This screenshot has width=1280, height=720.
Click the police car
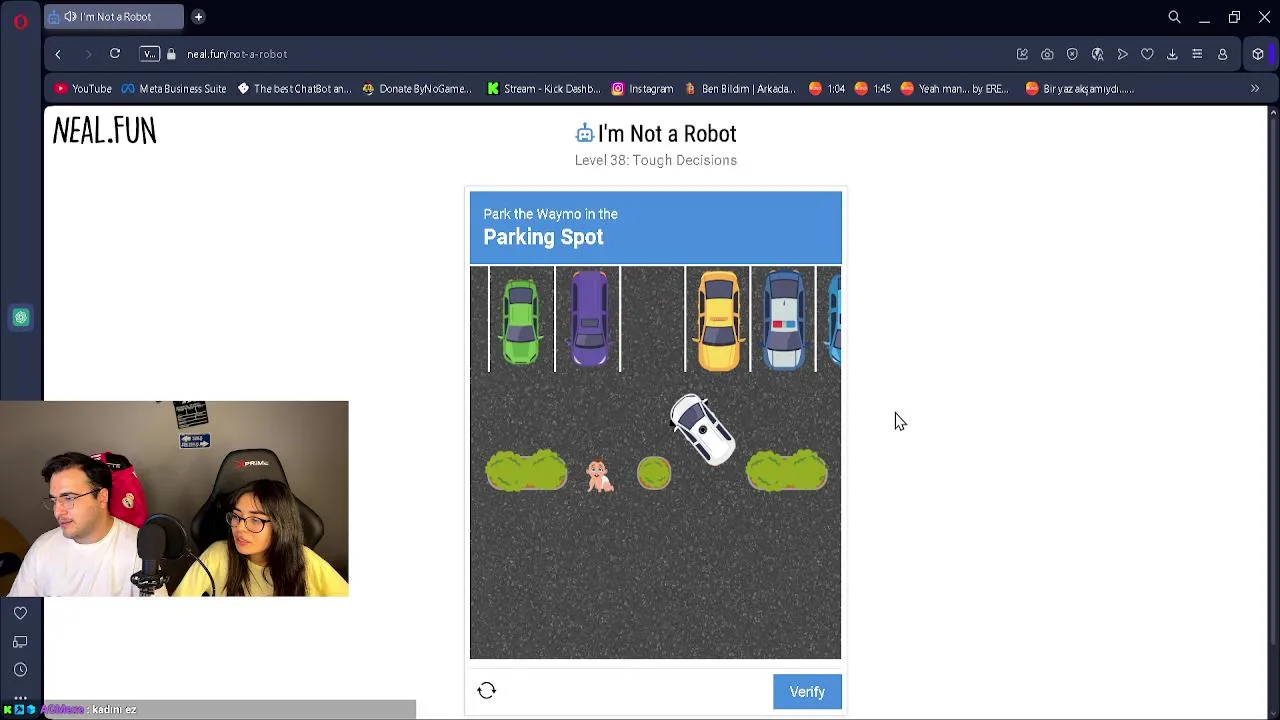pos(785,319)
